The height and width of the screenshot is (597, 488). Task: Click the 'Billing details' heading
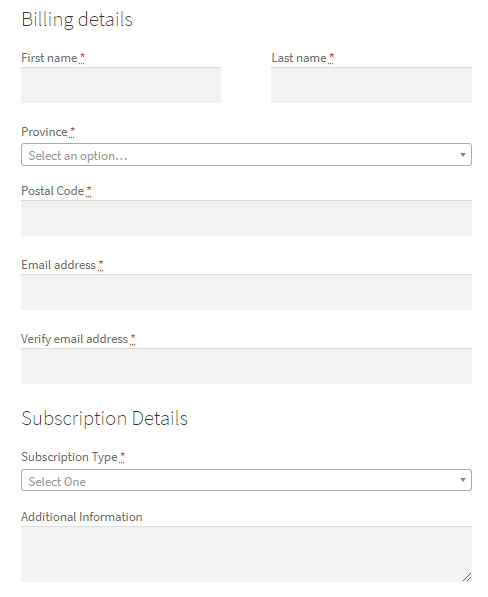pos(77,19)
